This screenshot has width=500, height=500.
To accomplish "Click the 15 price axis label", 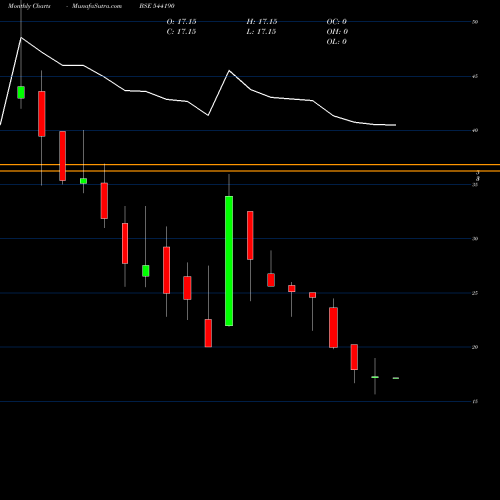I will (475, 401).
